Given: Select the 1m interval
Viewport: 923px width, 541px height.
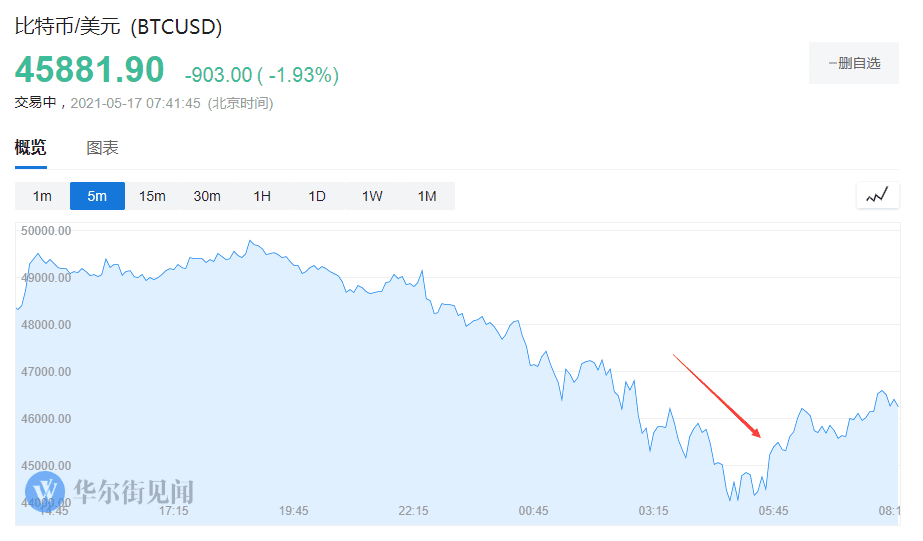Looking at the screenshot, I should (42, 196).
